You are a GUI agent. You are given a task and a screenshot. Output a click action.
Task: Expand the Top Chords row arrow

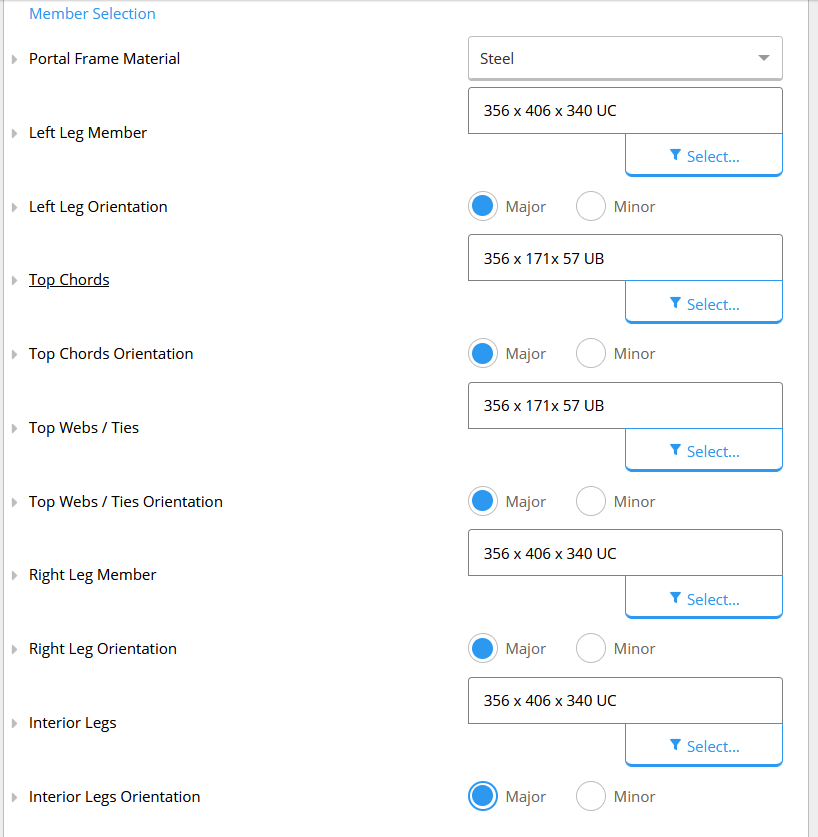14,280
